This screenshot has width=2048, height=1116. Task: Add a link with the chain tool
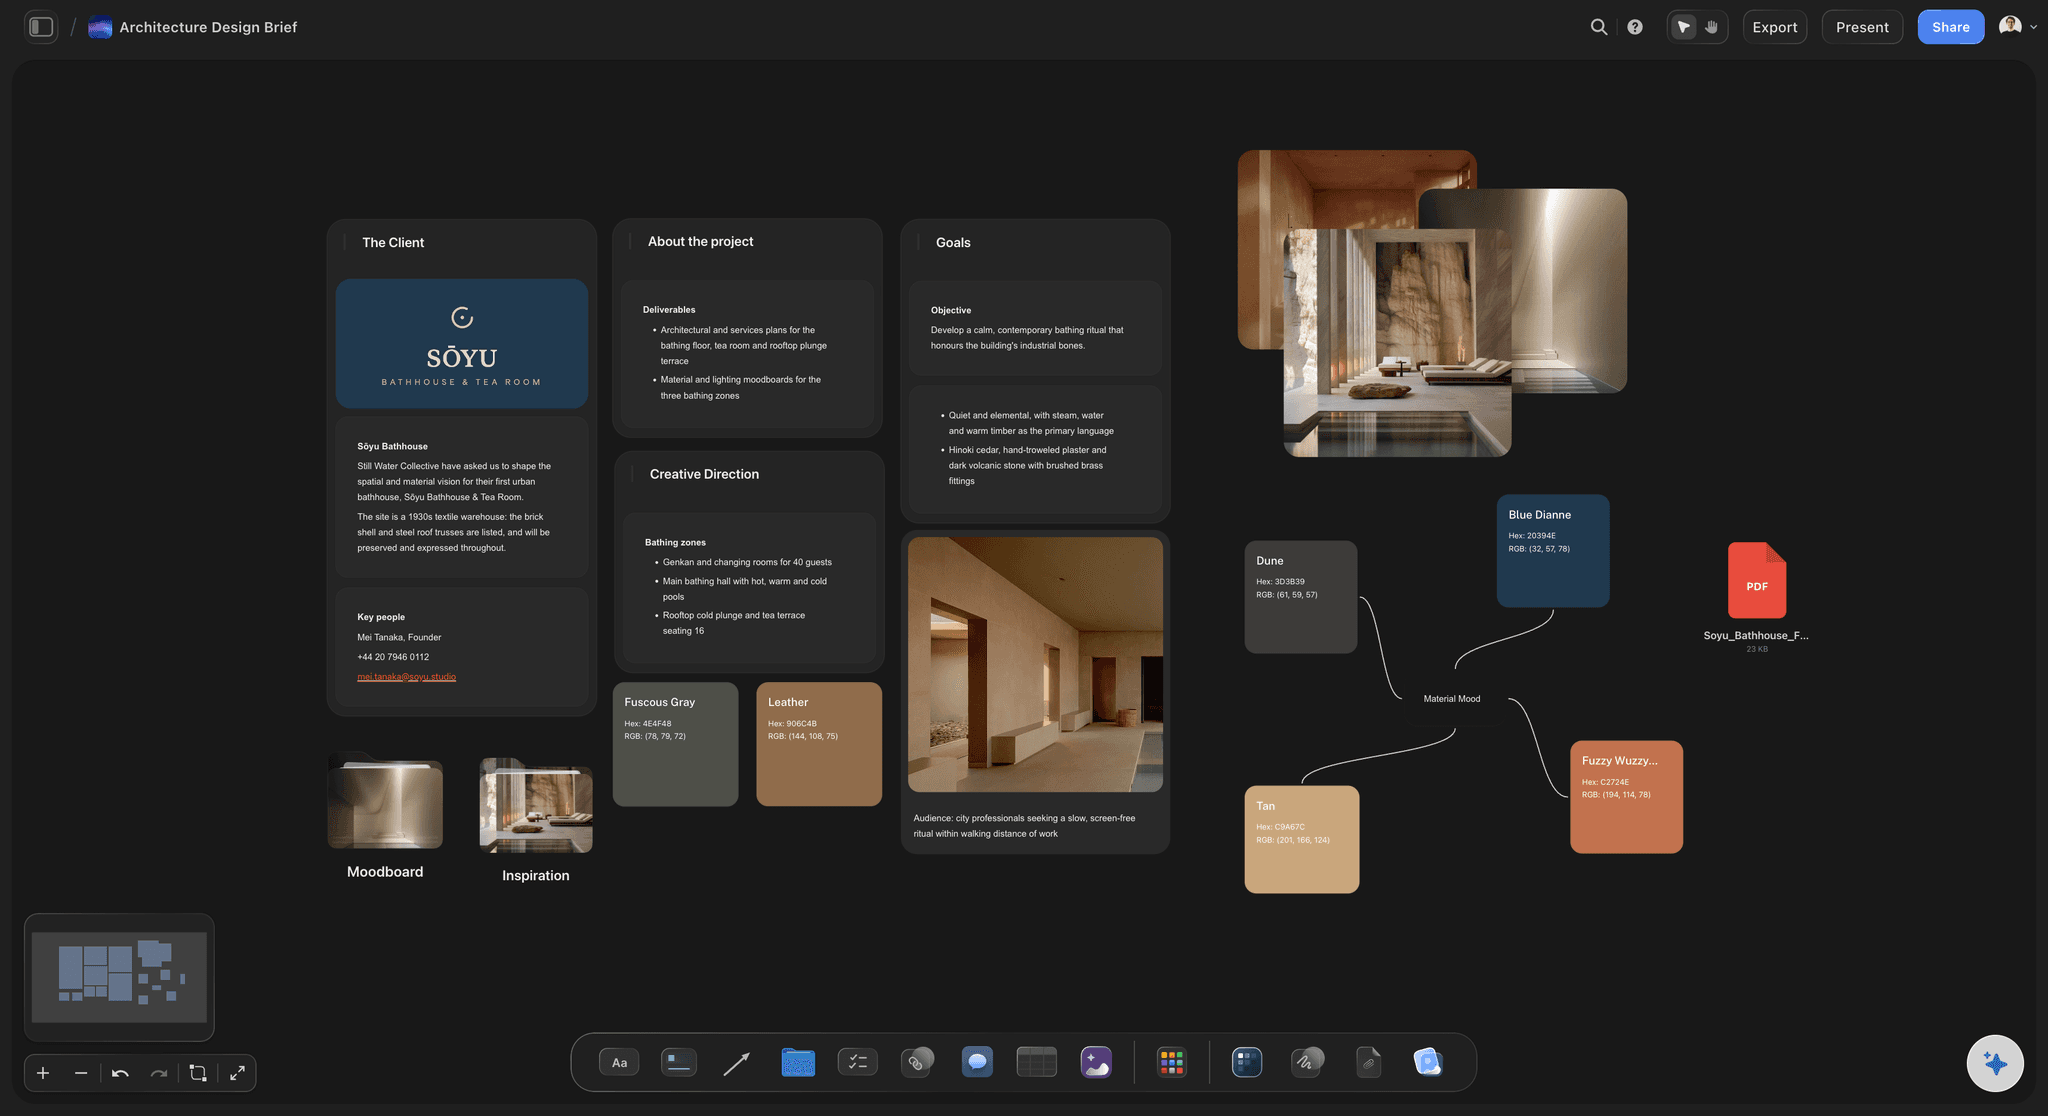917,1062
